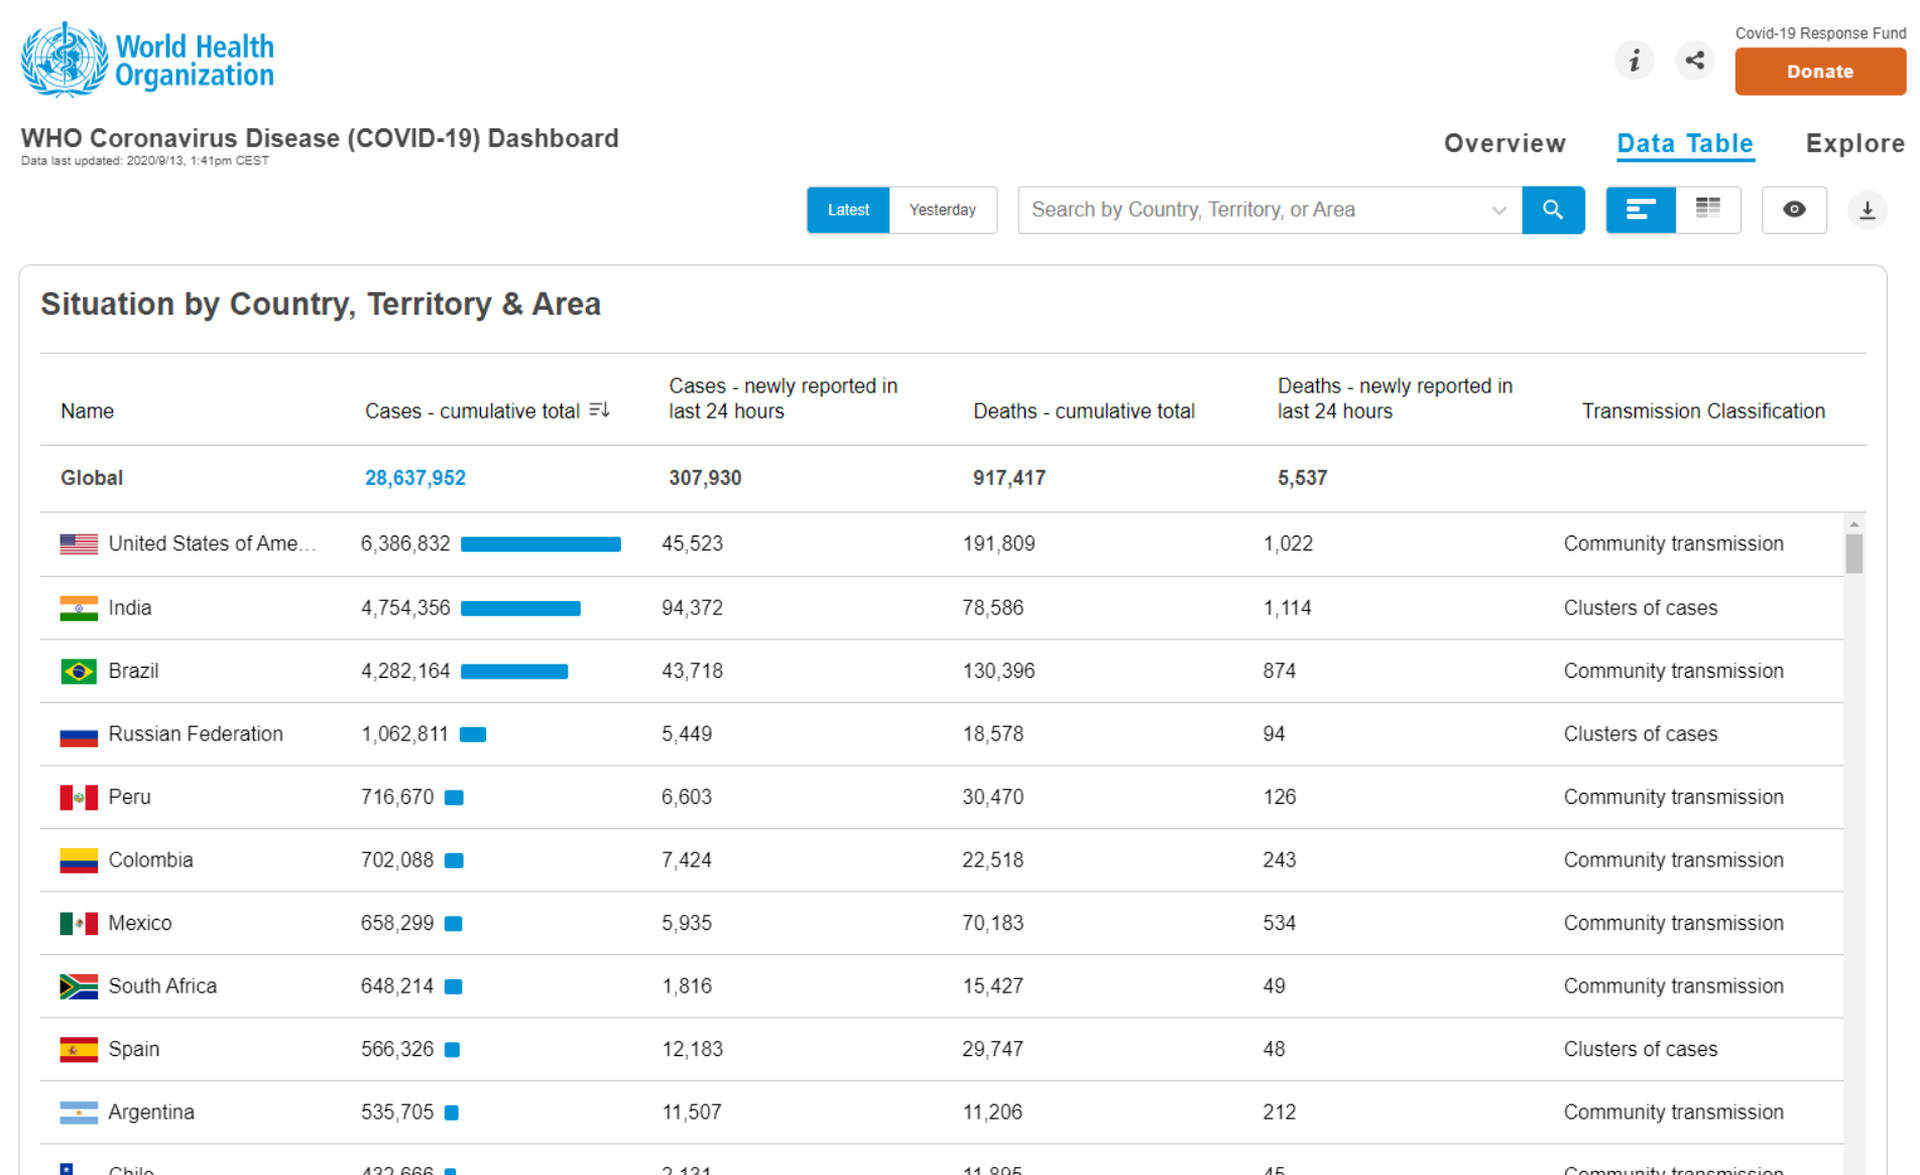Click Global deaths 917,417 value
The image size is (1920, 1175).
click(x=1009, y=478)
